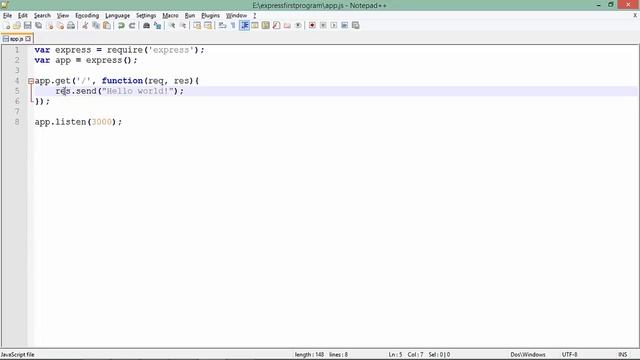Image resolution: width=640 pixels, height=360 pixels.
Task: Close the app.js tab with its X
Action: click(28, 39)
